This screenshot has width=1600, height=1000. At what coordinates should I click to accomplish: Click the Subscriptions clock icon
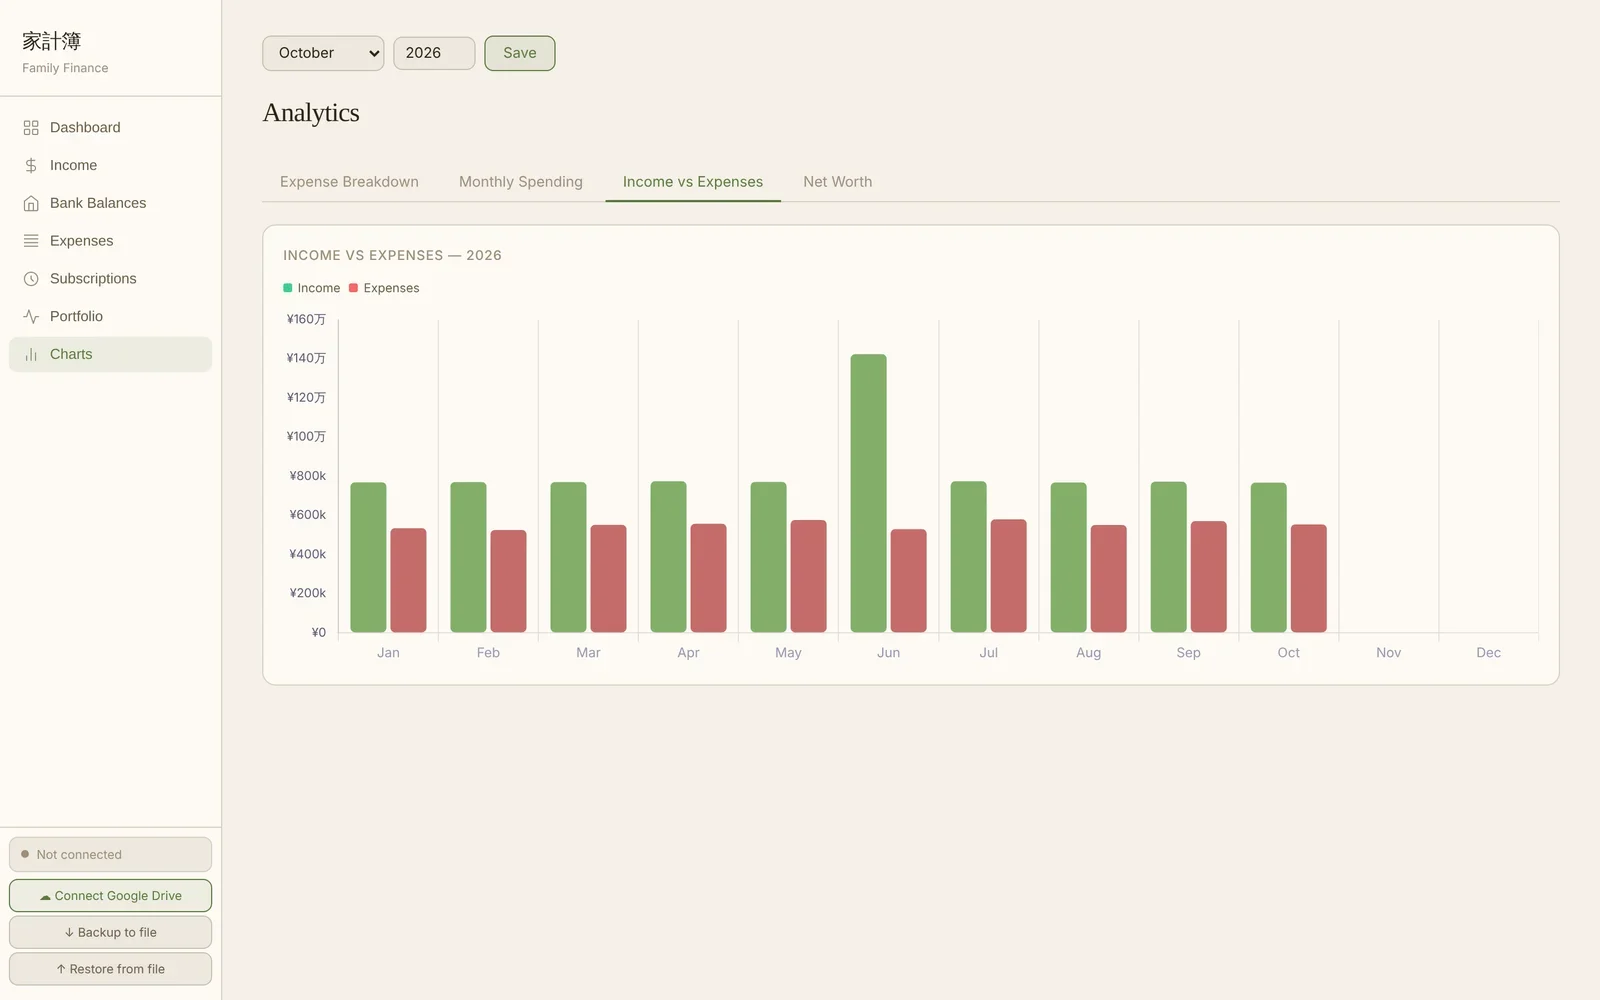pyautogui.click(x=31, y=279)
